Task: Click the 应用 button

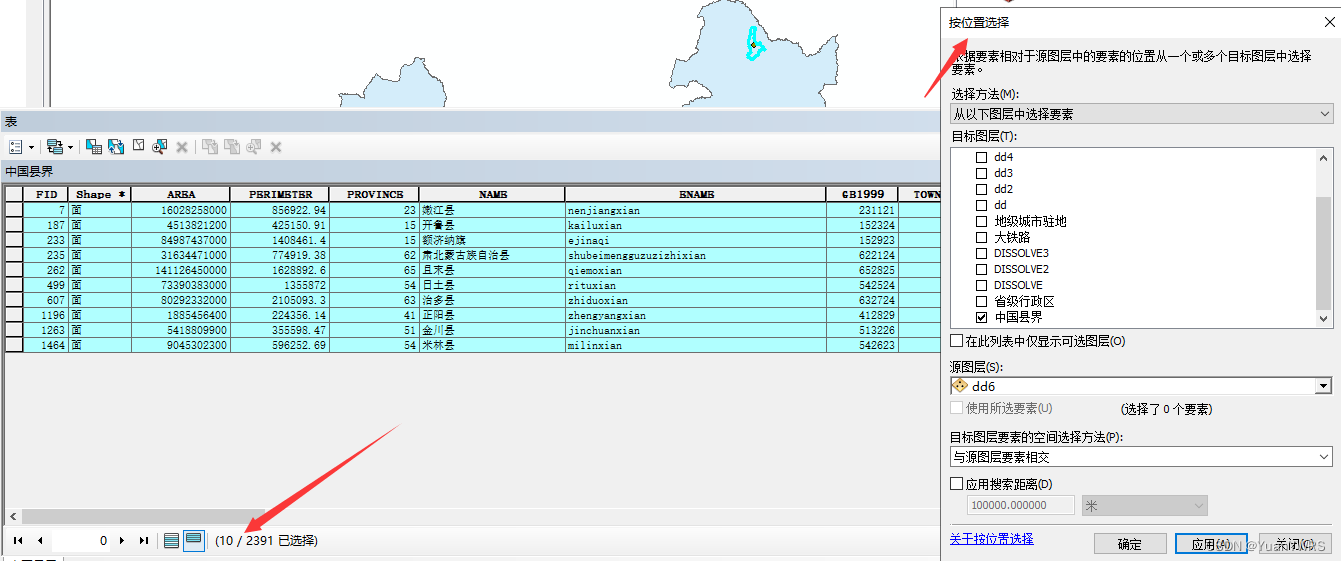Action: [1211, 544]
